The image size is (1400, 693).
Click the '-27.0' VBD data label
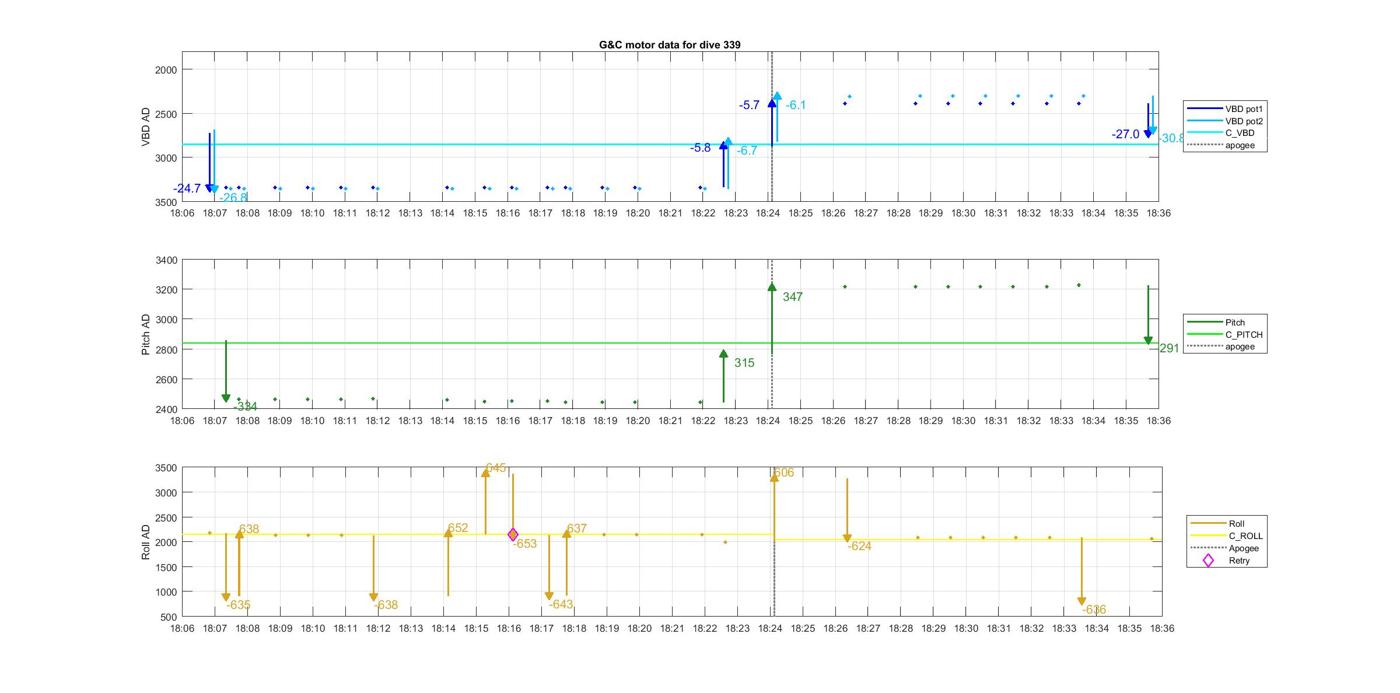(x=1125, y=134)
